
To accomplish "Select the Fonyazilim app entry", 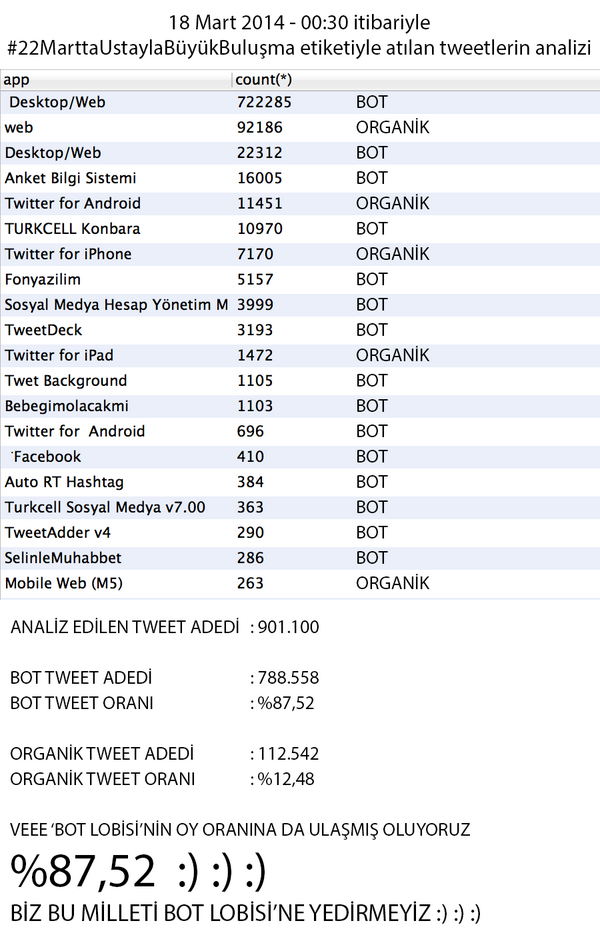I will pyautogui.click(x=43, y=279).
